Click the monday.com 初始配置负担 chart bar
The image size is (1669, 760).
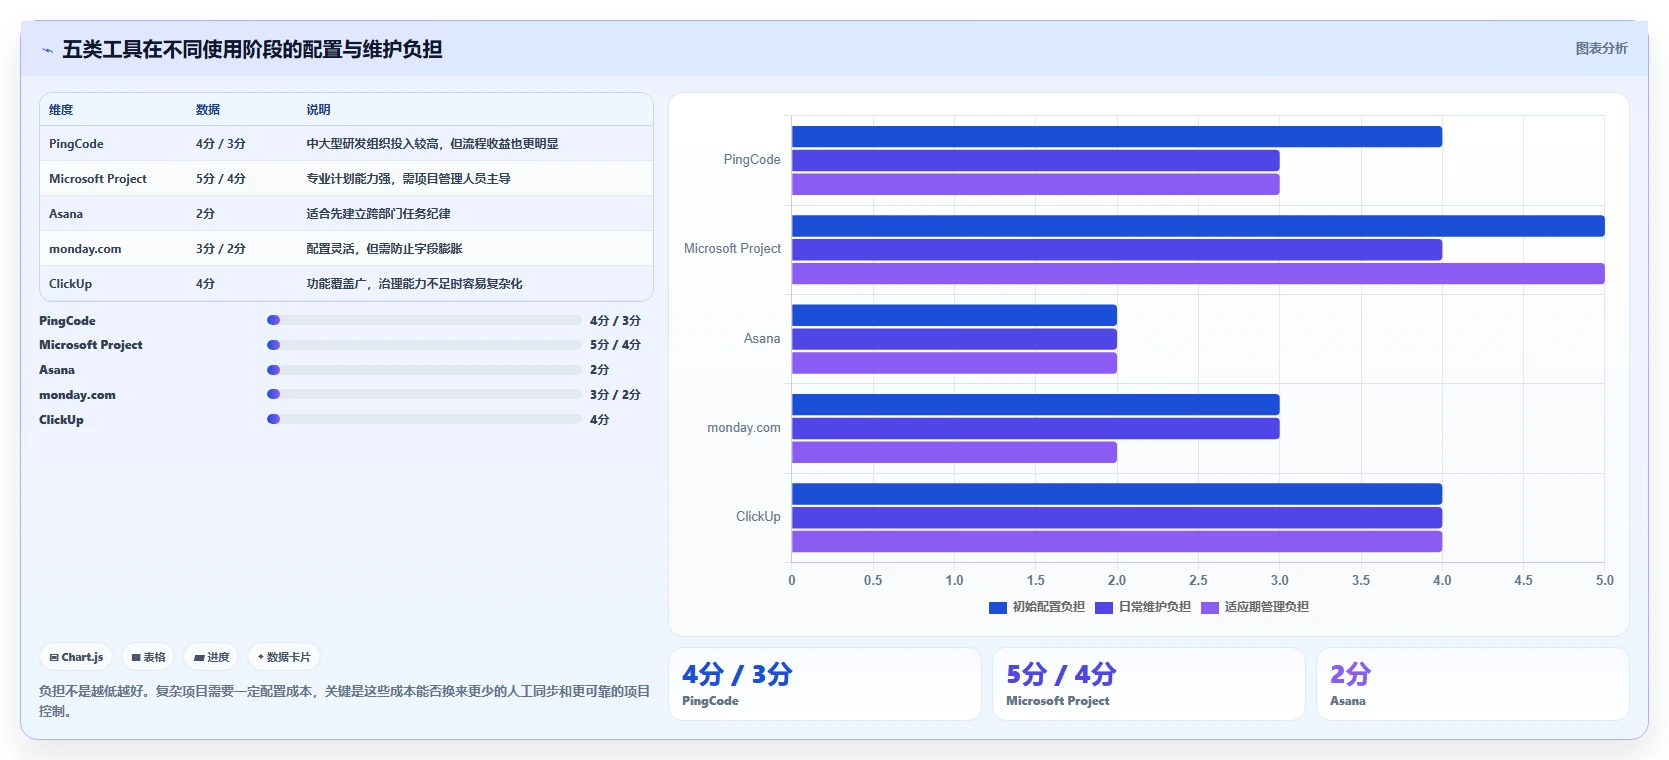1036,404
